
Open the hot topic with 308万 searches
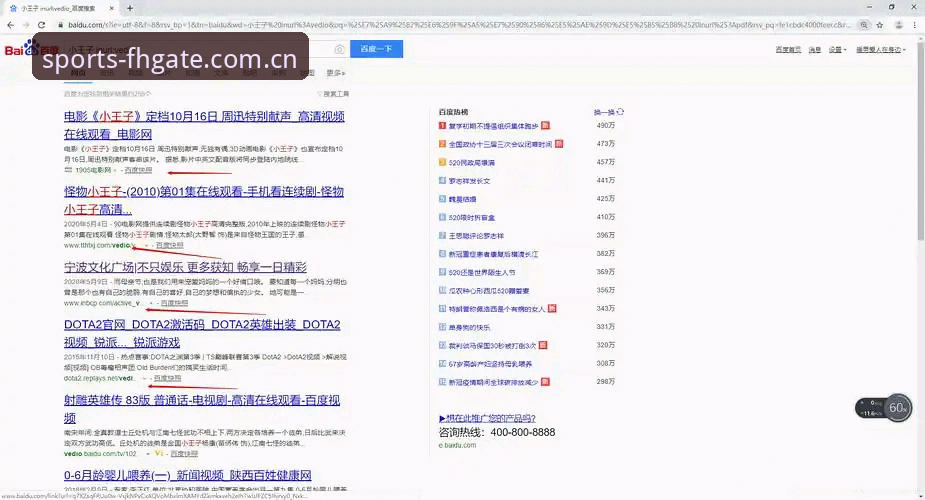point(490,364)
